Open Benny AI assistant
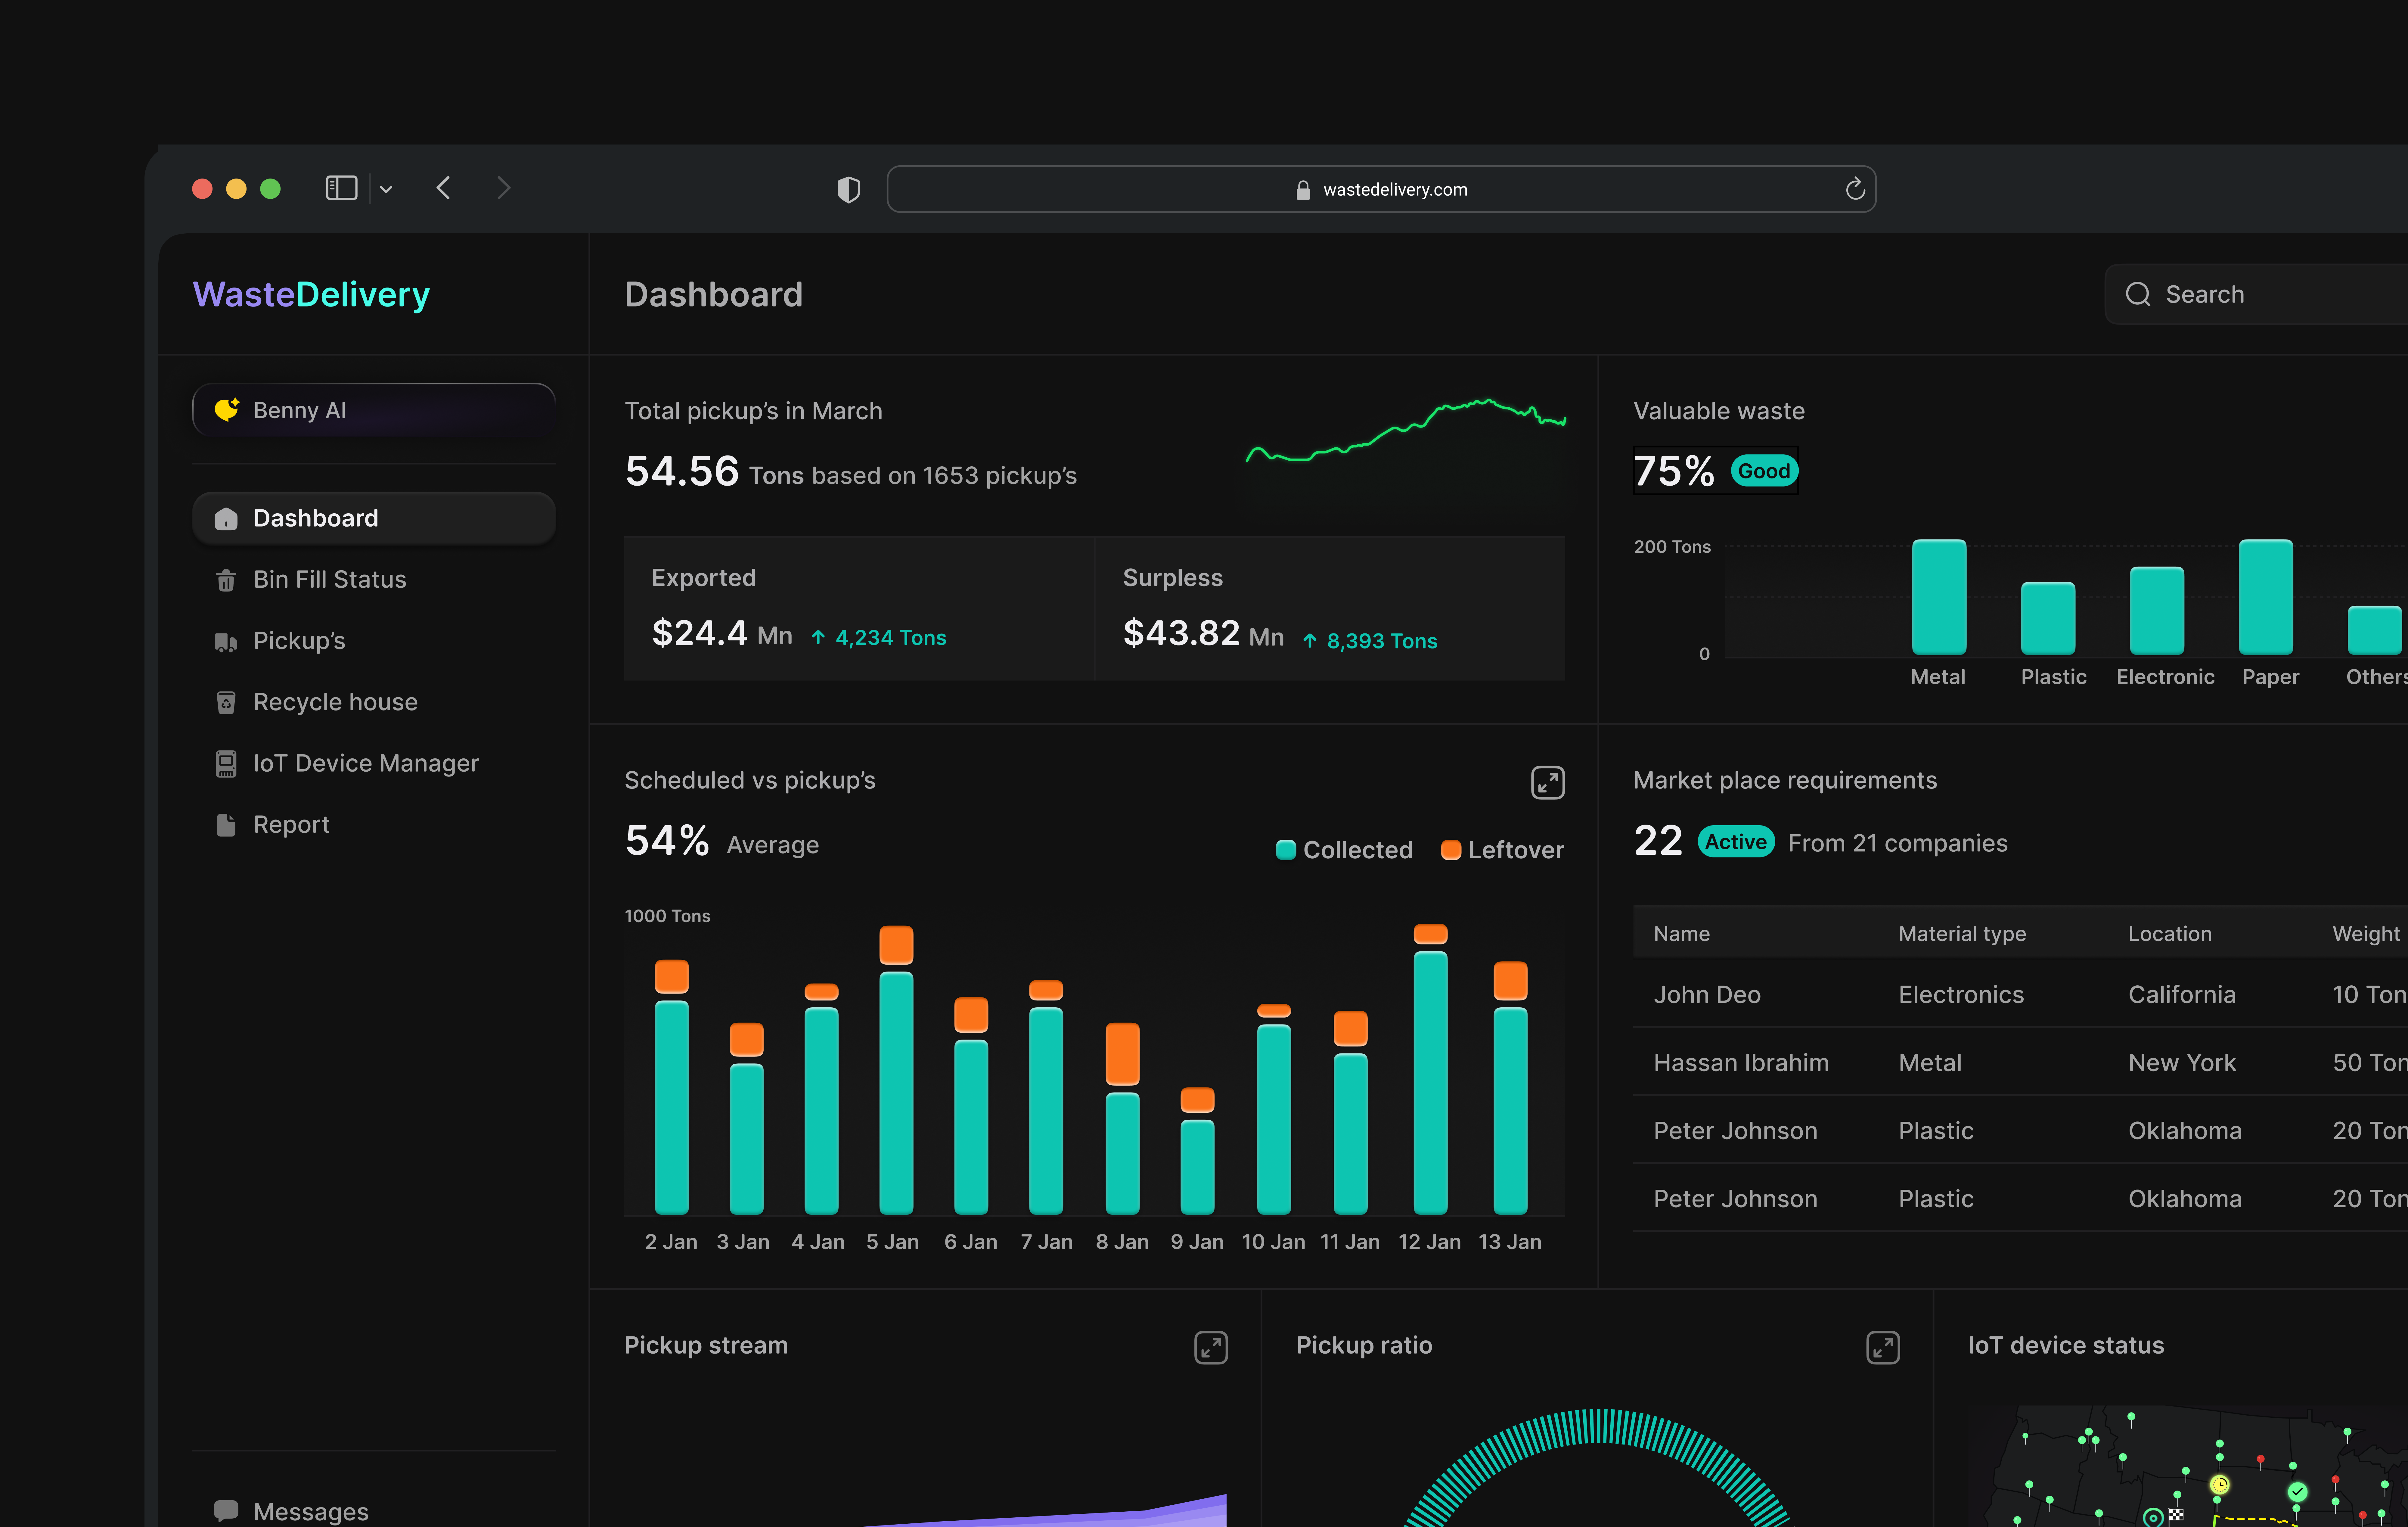The image size is (2408, 1527). (x=374, y=410)
